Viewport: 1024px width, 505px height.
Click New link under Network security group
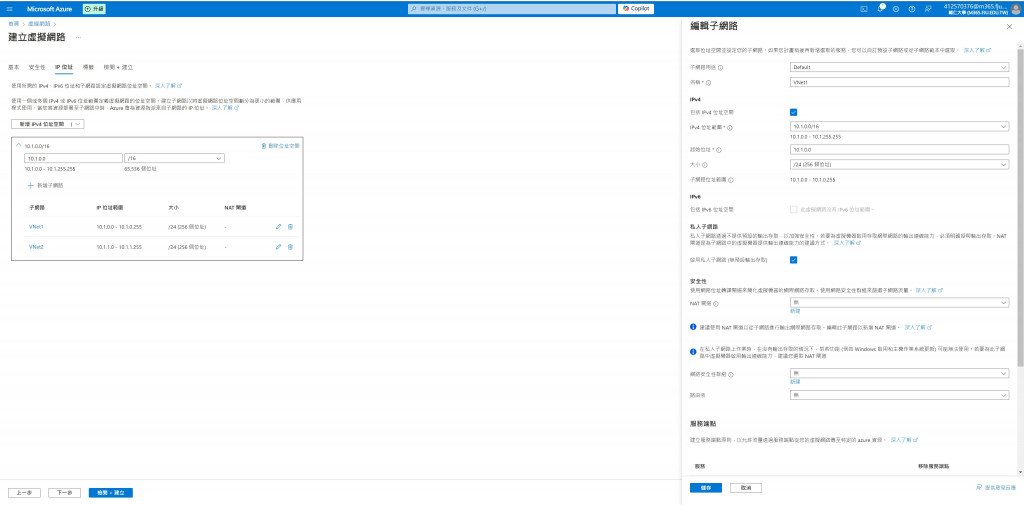click(x=795, y=382)
